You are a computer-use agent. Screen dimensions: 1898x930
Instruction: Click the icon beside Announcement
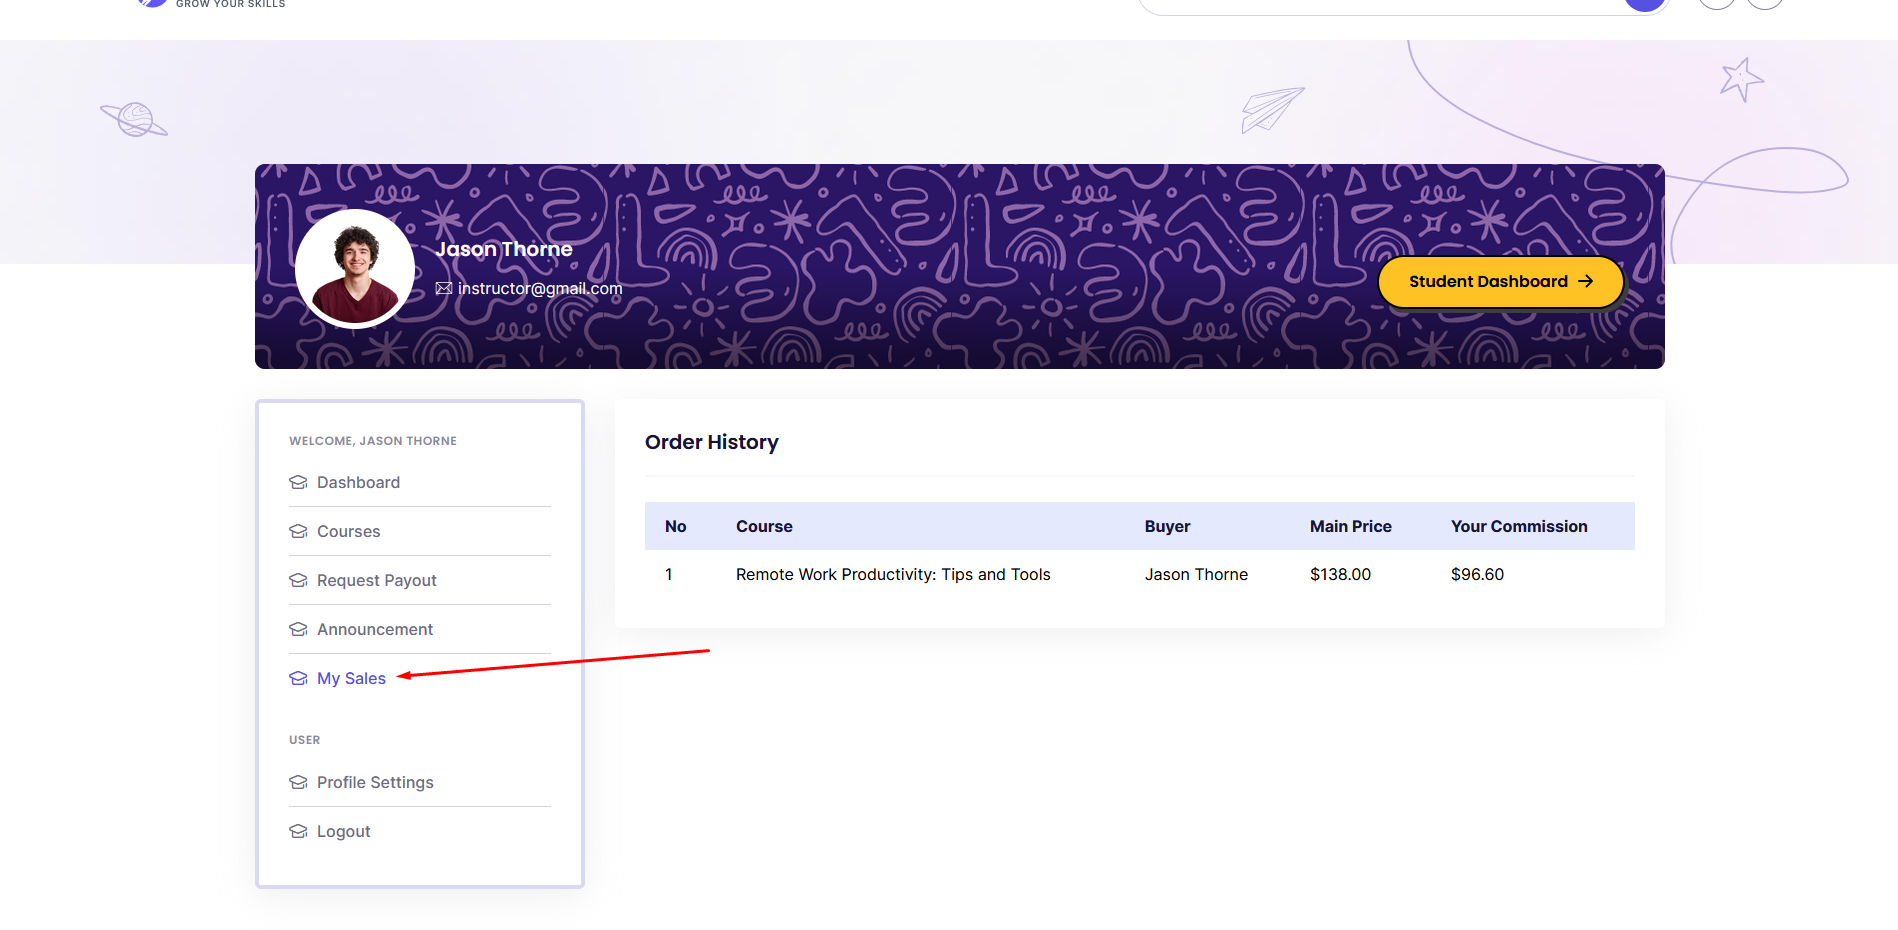pyautogui.click(x=298, y=629)
